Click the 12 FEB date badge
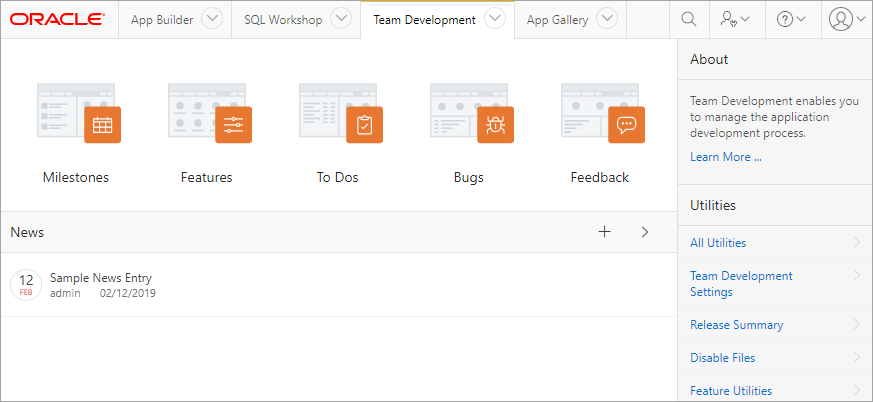The height and width of the screenshot is (402, 873). pyautogui.click(x=26, y=285)
